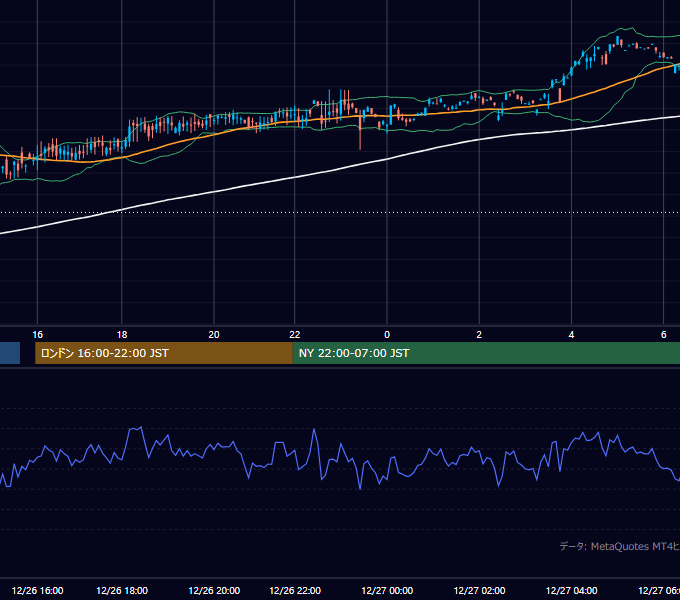
Task: Select the 12/26 18:00 date label
Action: [x=122, y=590]
